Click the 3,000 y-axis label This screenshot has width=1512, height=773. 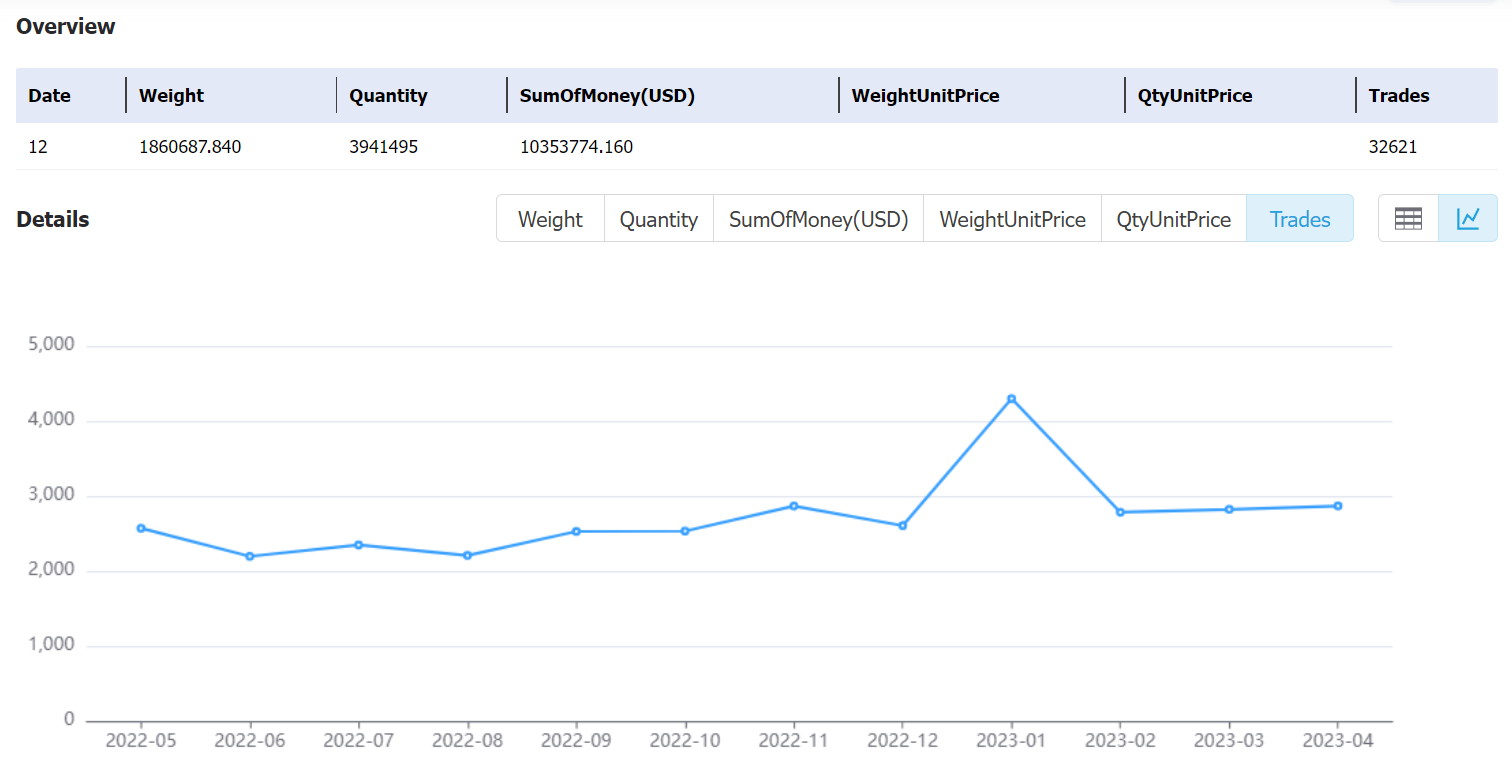pyautogui.click(x=53, y=495)
